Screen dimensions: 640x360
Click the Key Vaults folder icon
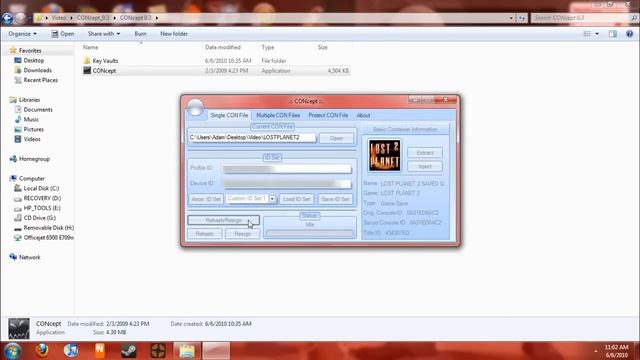87,60
